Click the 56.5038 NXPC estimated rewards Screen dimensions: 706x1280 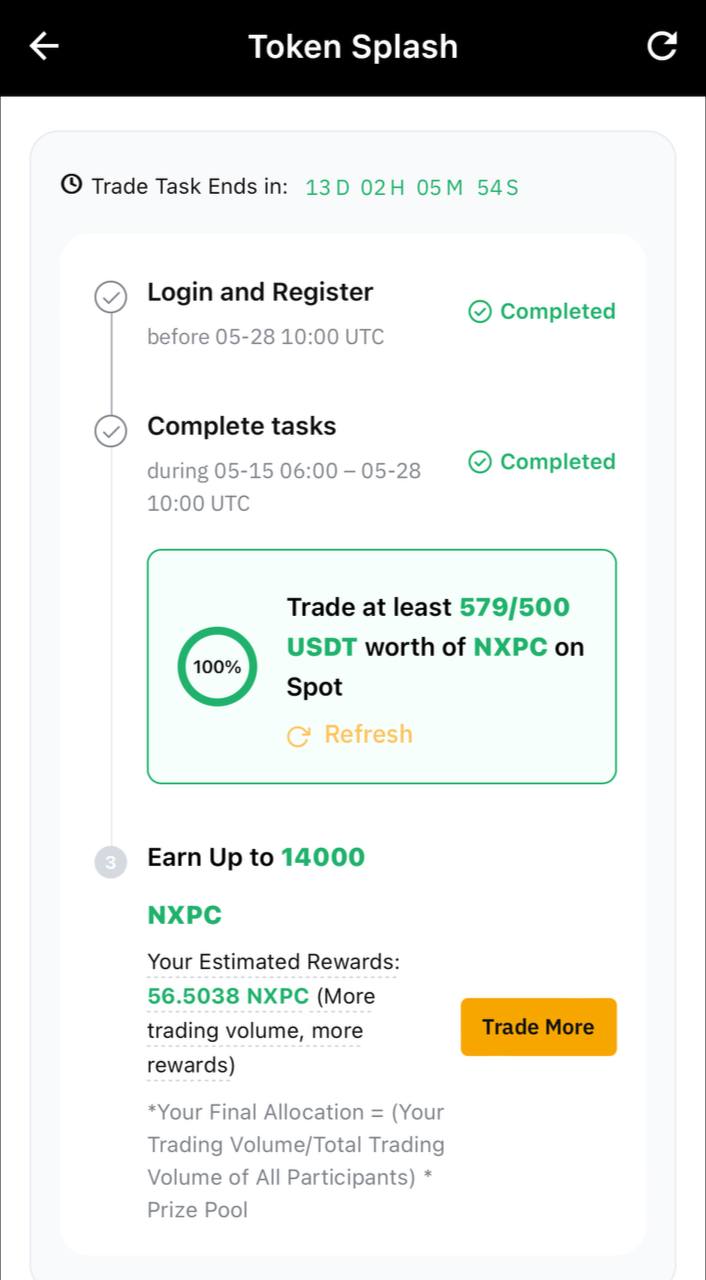(228, 996)
